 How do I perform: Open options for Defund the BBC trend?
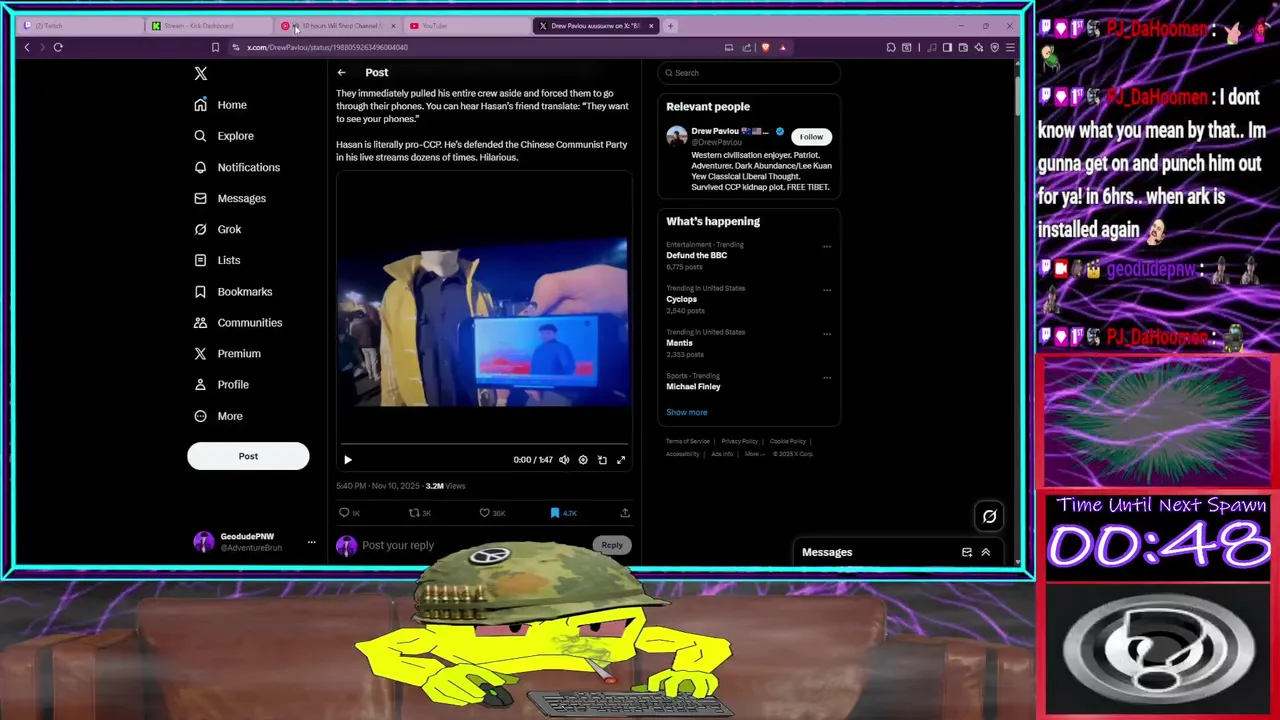[x=827, y=246]
